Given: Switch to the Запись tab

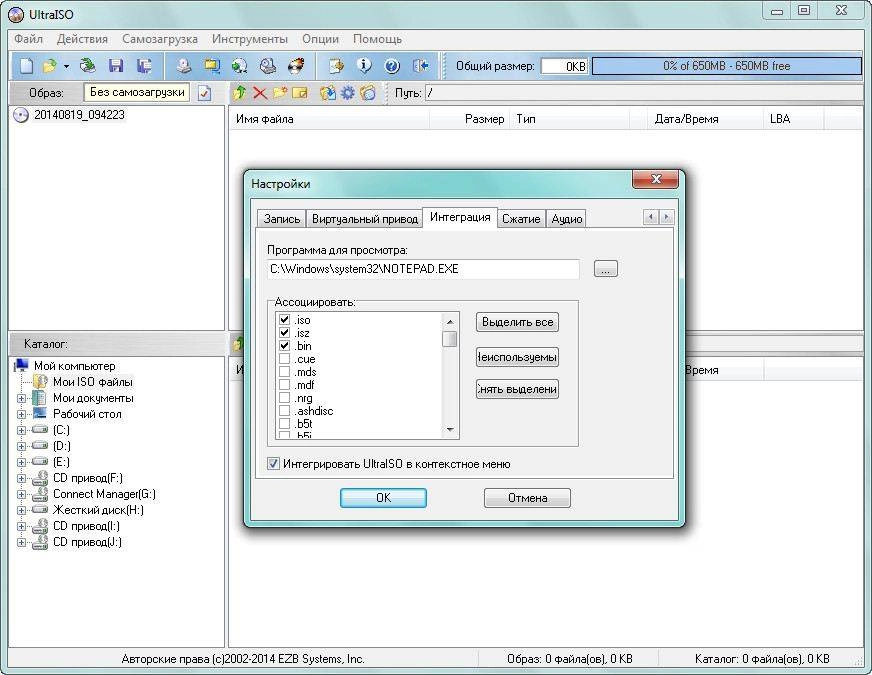Looking at the screenshot, I should (x=281, y=219).
